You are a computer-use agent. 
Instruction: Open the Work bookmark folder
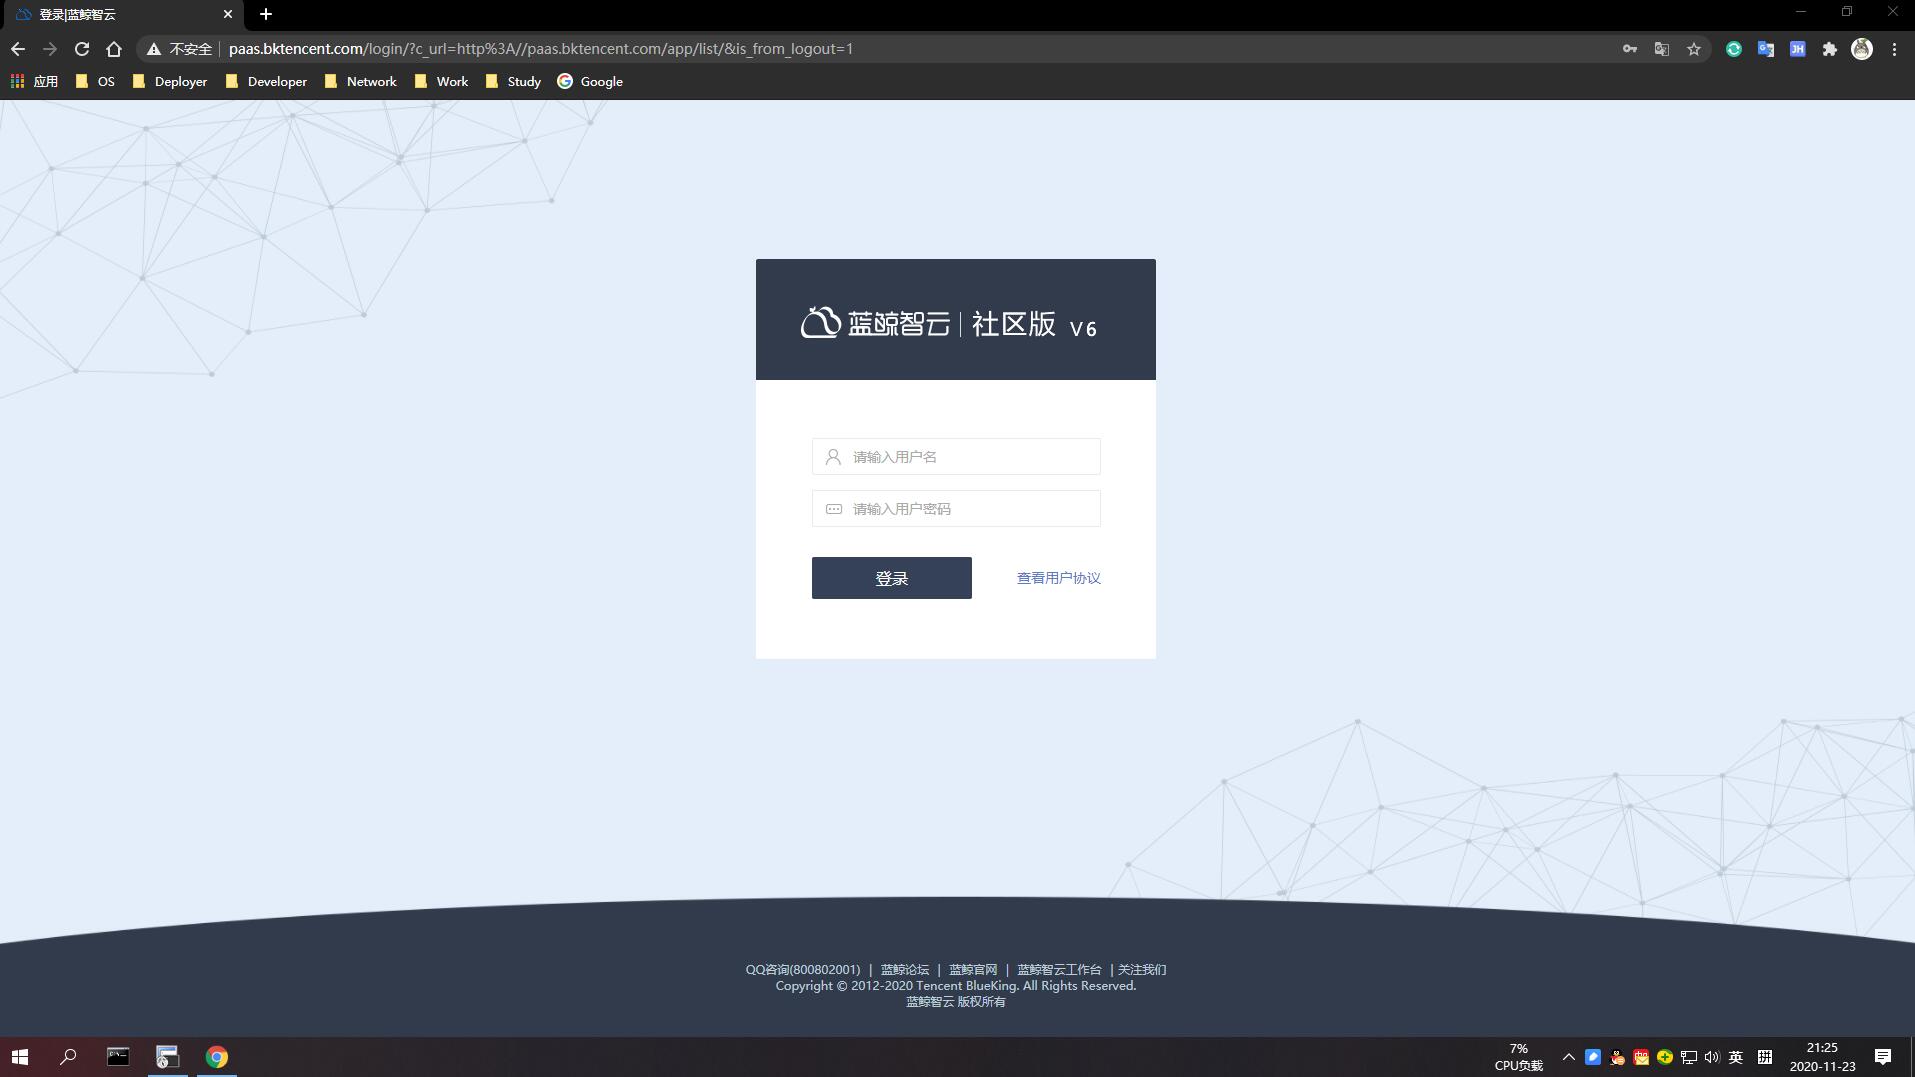(442, 81)
